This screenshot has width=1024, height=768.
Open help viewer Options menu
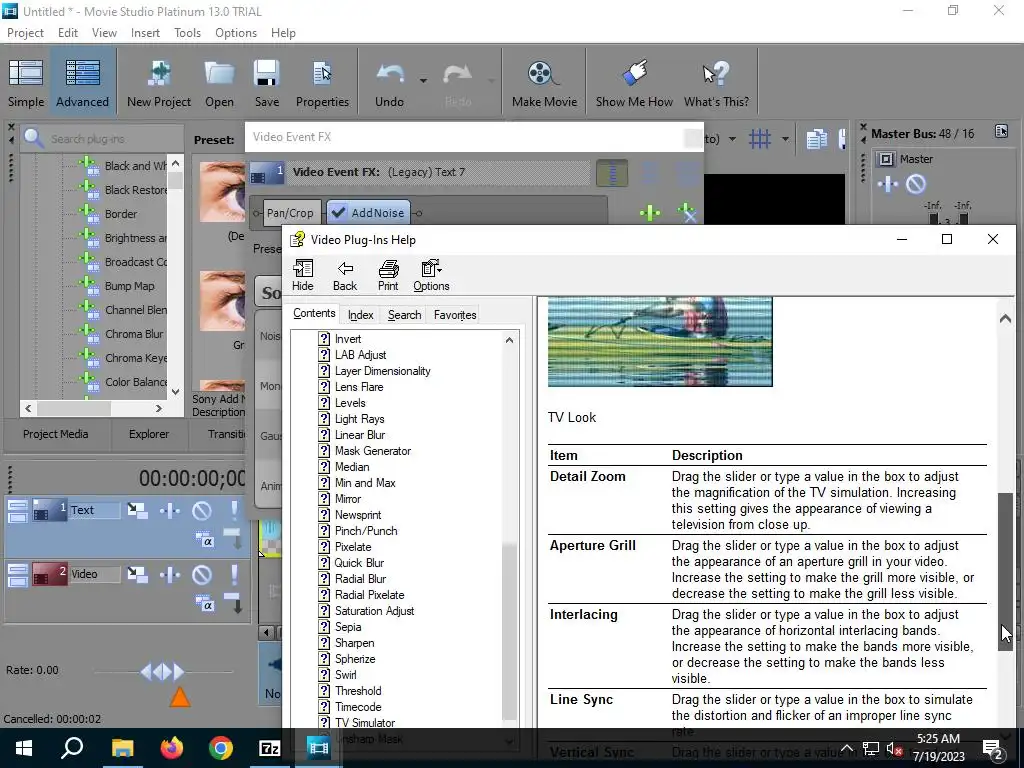point(431,275)
